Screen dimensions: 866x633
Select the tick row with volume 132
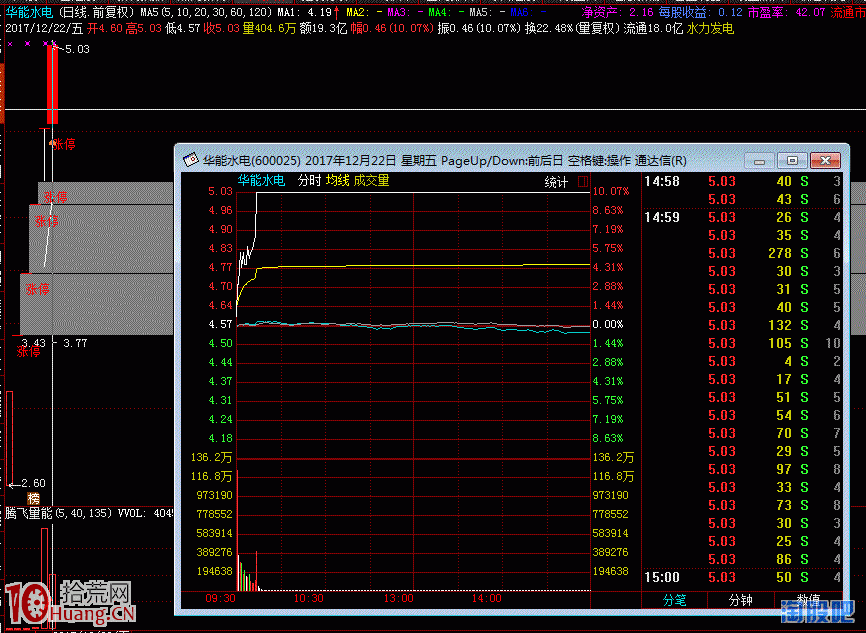click(742, 325)
